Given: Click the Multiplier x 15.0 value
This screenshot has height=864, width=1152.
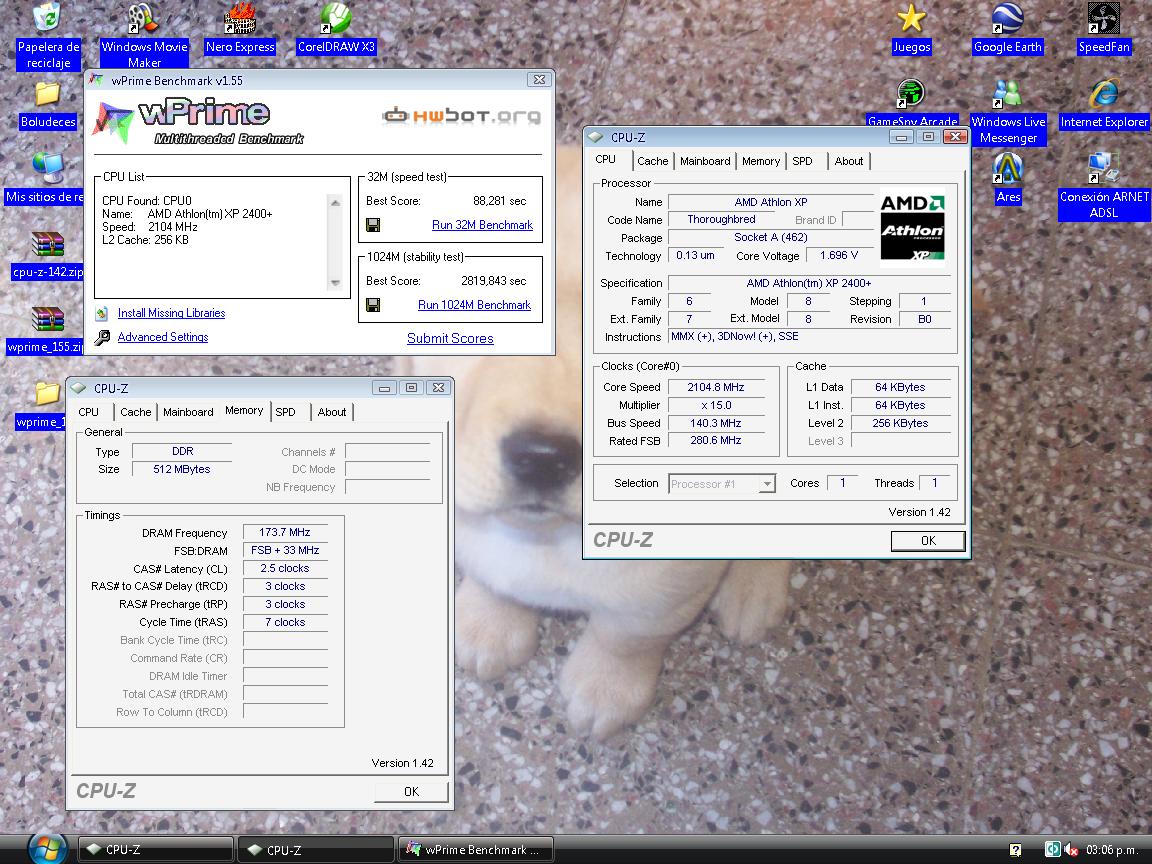Looking at the screenshot, I should (716, 406).
